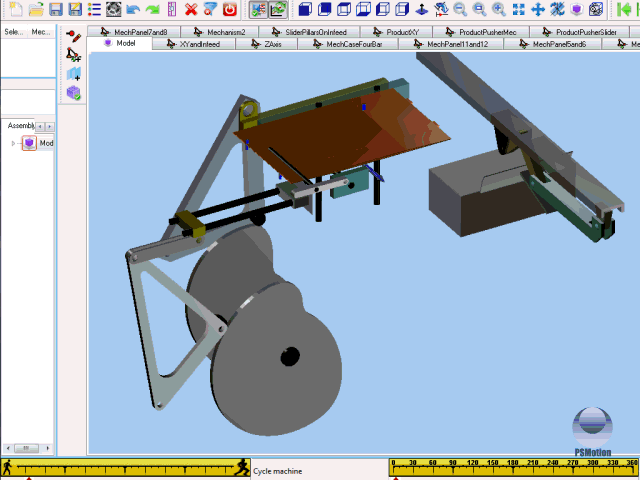Open the Mec... panel tab
Screen dimensions: 640x480
click(41, 32)
